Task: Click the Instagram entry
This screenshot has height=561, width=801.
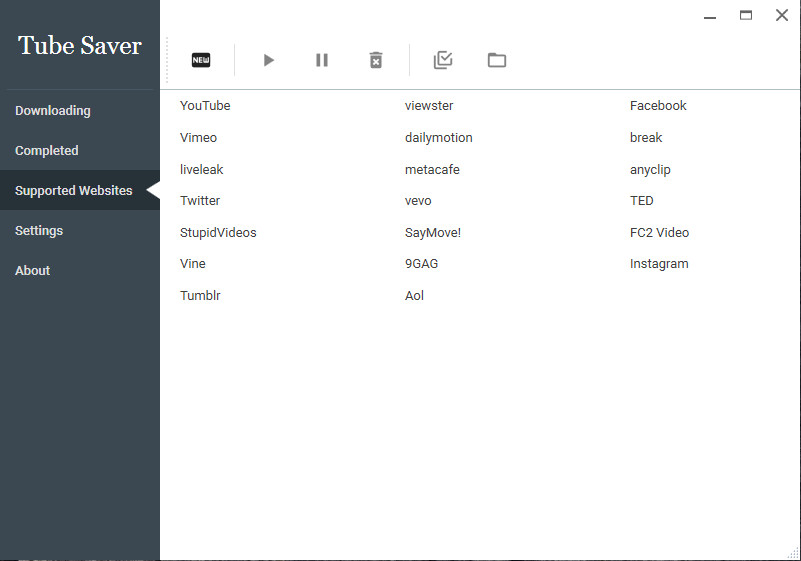Action: (x=659, y=264)
